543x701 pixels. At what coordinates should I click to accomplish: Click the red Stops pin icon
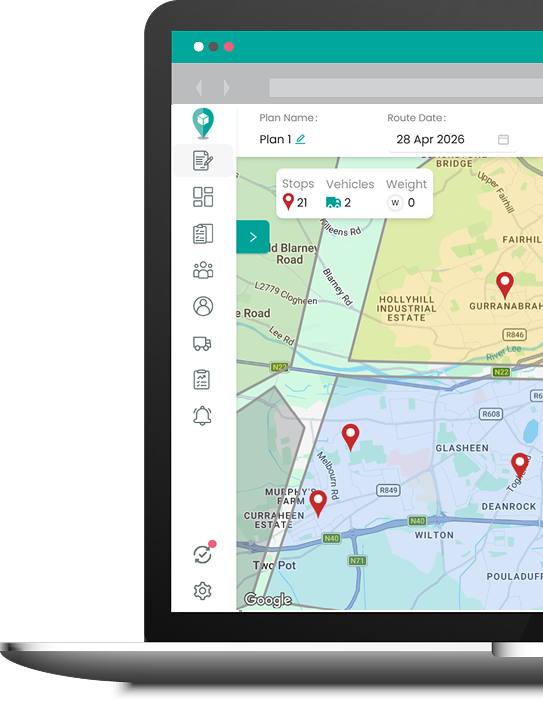click(288, 202)
